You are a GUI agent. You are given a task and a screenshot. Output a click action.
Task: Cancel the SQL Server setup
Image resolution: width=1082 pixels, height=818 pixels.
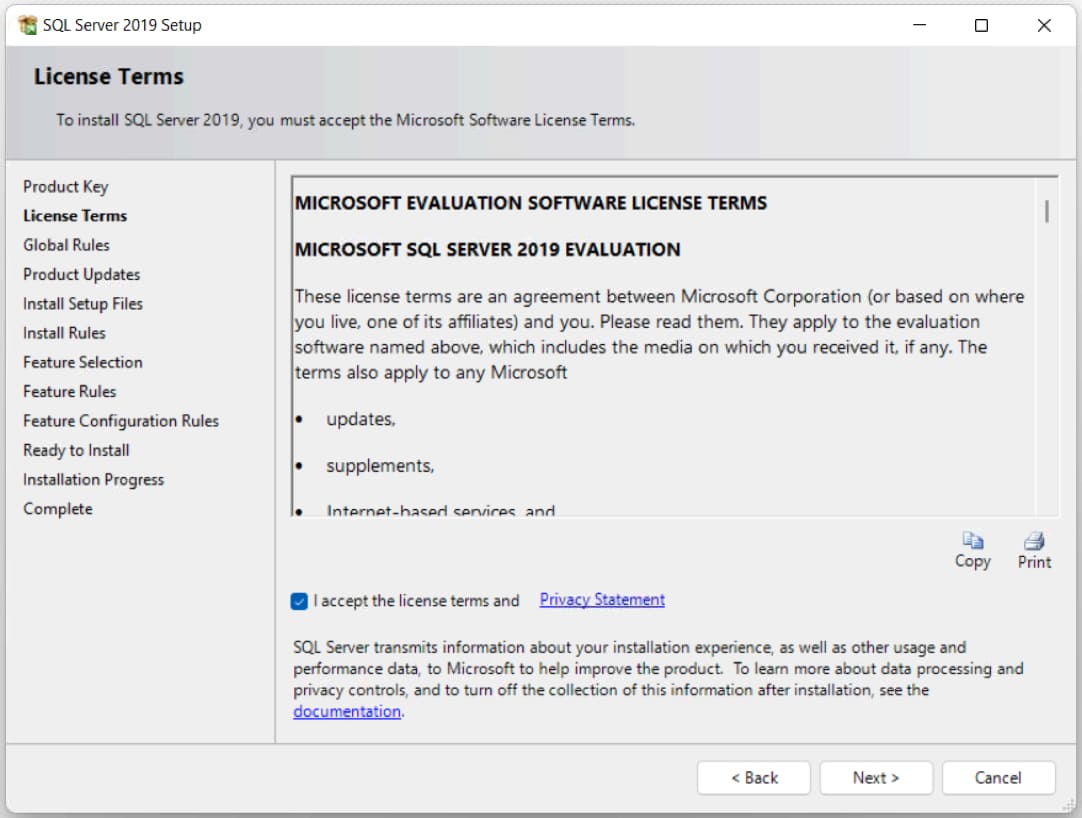[998, 778]
